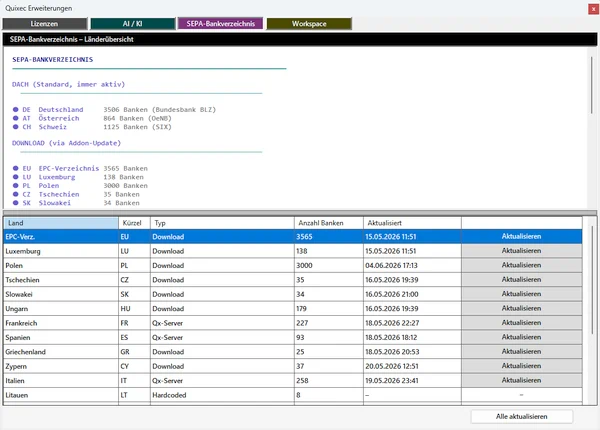Select the Litauen hardcoded row
Viewport: 600px width, 430px height.
[293, 395]
